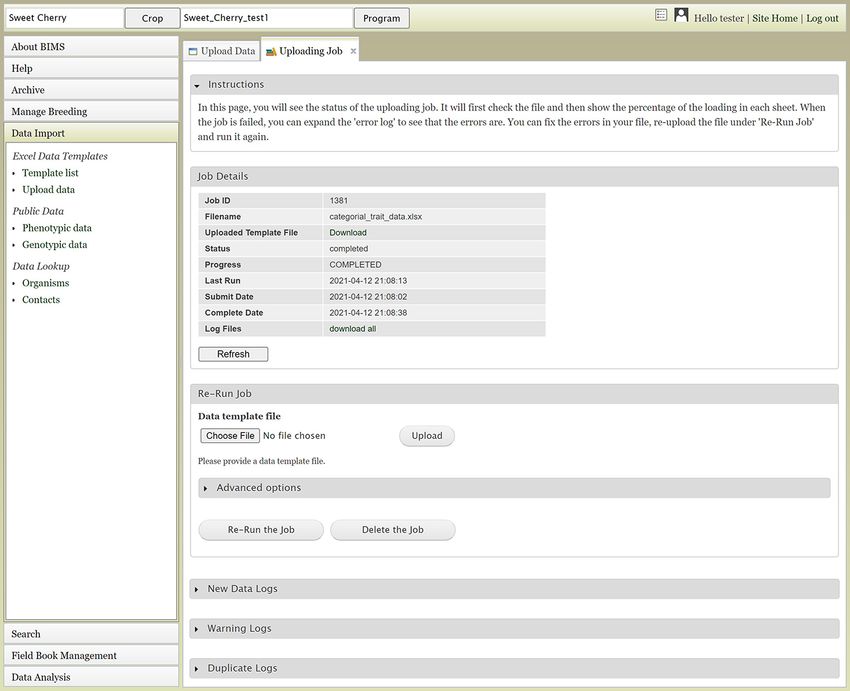Expand Warning Logs section
The width and height of the screenshot is (850, 691).
click(514, 629)
